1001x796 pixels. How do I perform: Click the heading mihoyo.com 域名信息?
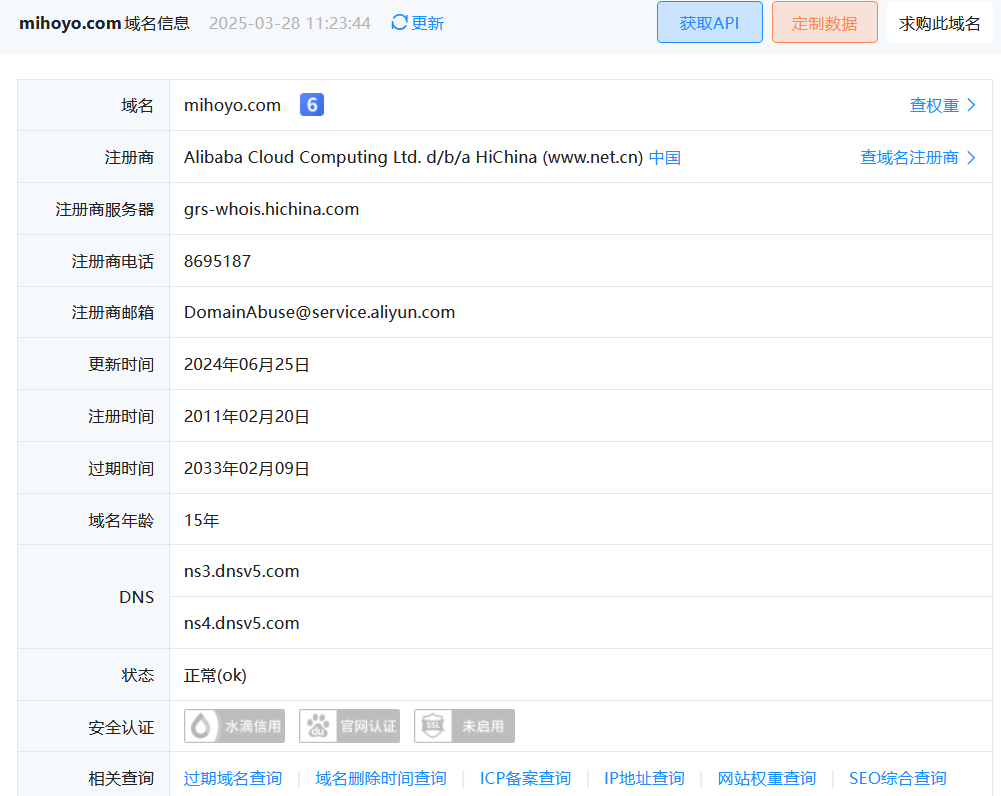tap(105, 23)
